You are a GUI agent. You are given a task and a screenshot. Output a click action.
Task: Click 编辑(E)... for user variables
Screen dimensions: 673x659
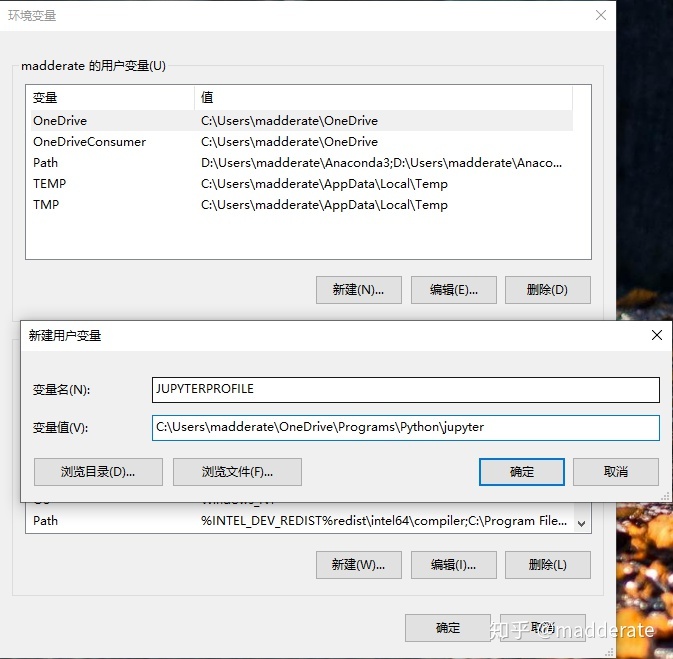click(x=454, y=290)
